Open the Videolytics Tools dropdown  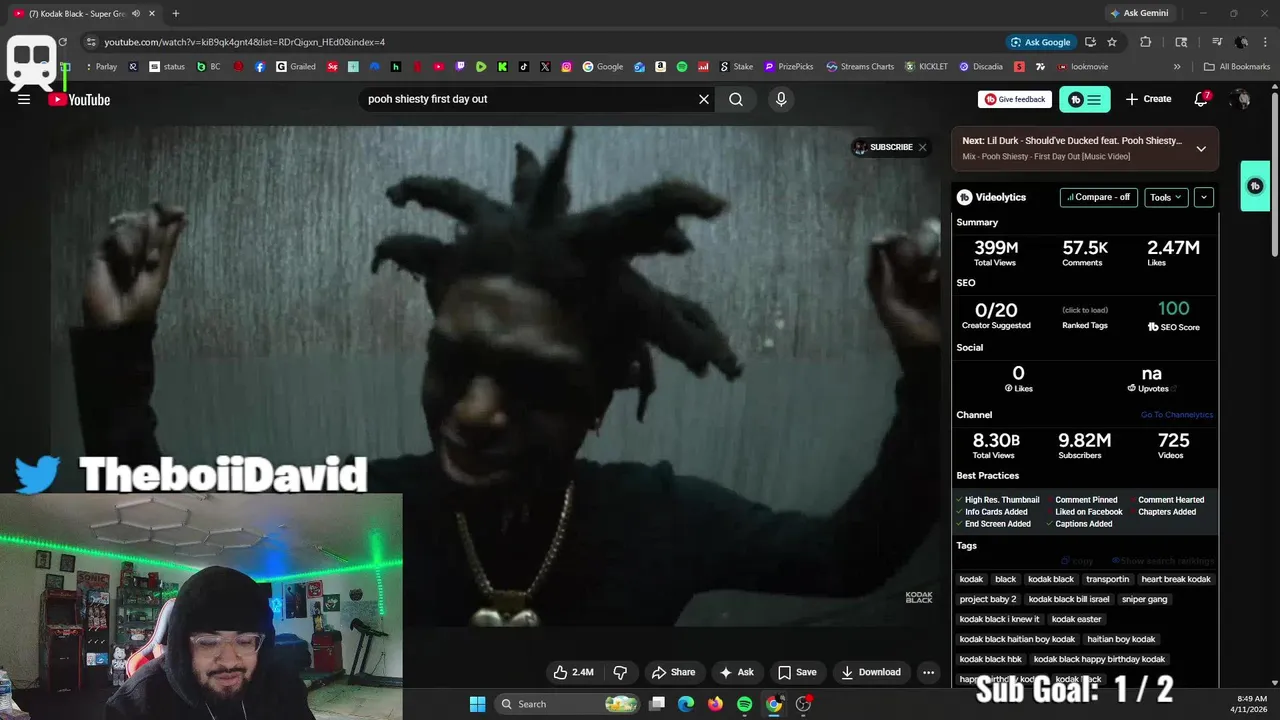(1166, 197)
